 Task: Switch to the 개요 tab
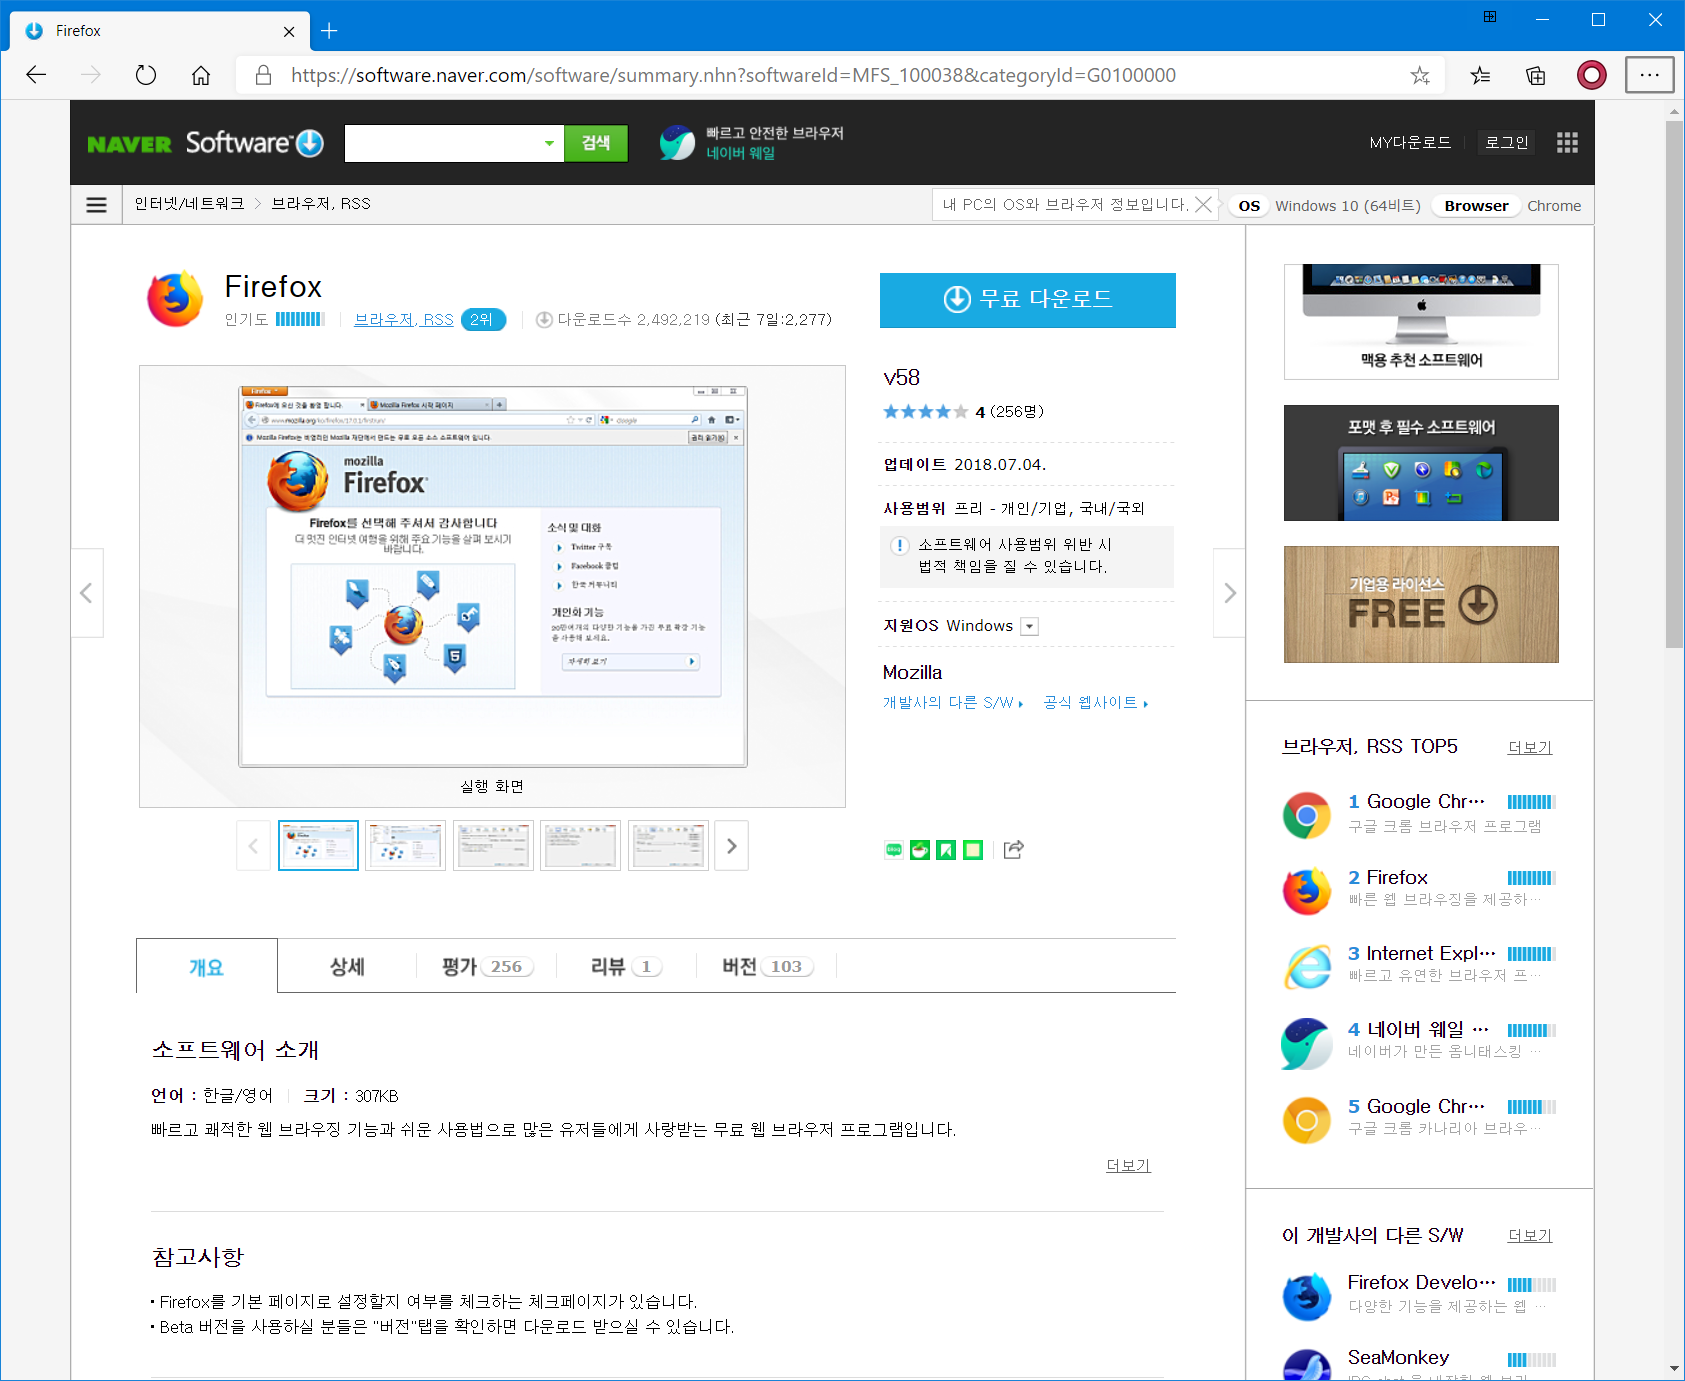tap(207, 966)
